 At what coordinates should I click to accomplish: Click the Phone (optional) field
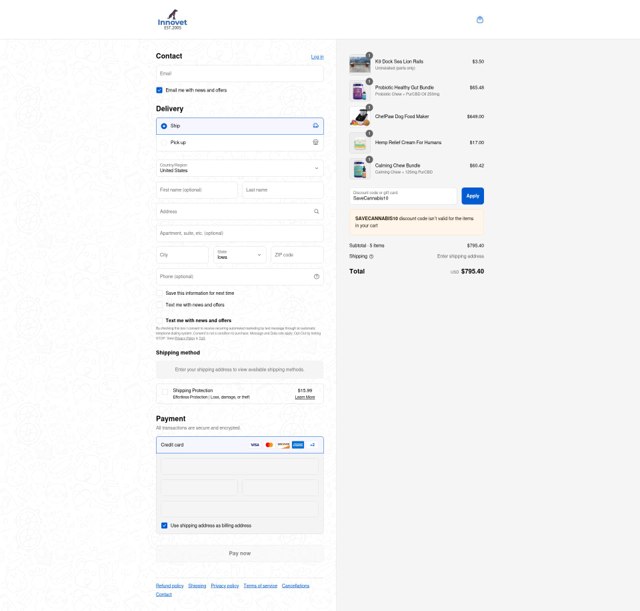point(240,276)
